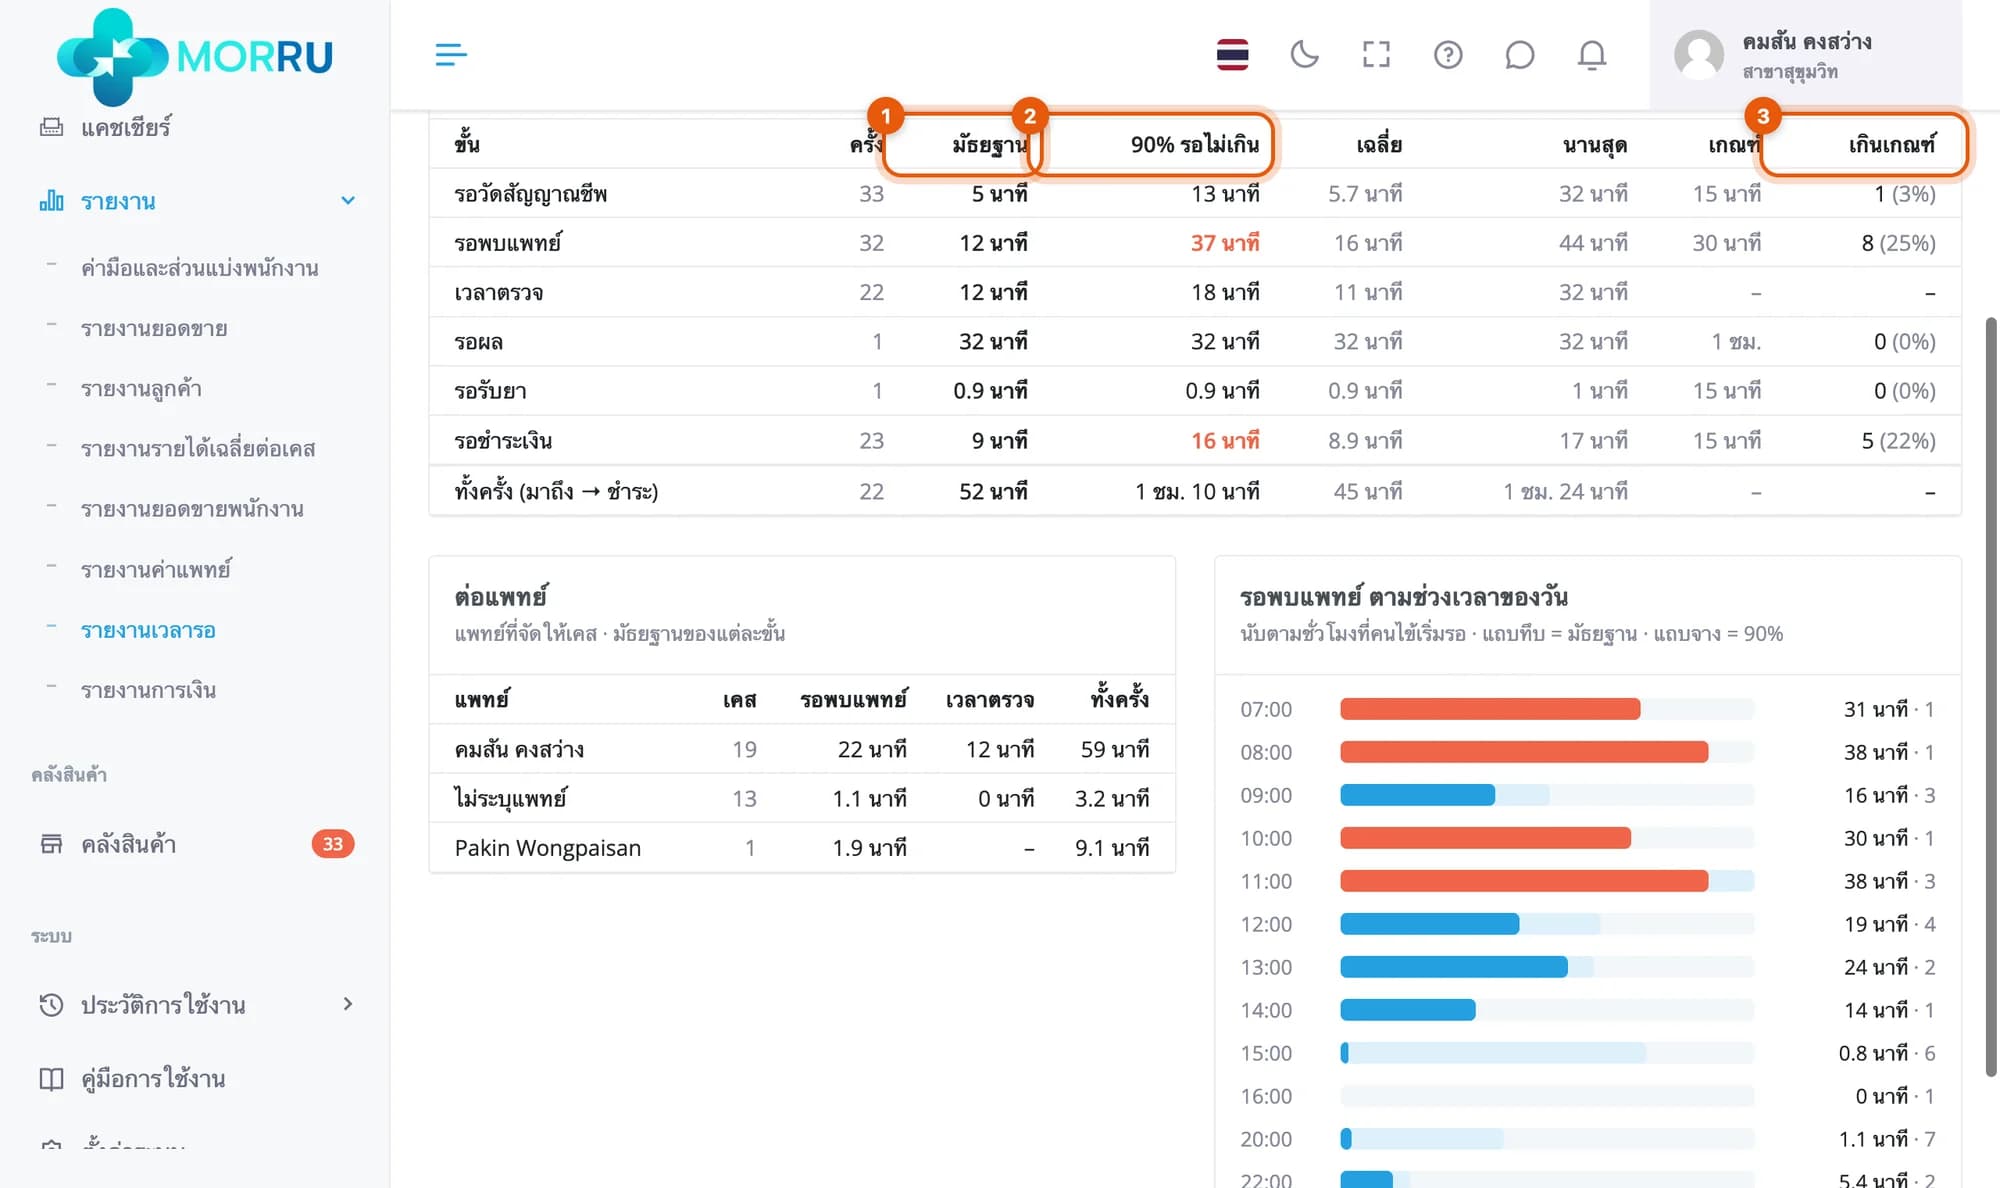Click the ทั้งครั้ง (มาถึง → ชำระ) row
This screenshot has height=1188, width=2000.
pyautogui.click(x=1195, y=491)
